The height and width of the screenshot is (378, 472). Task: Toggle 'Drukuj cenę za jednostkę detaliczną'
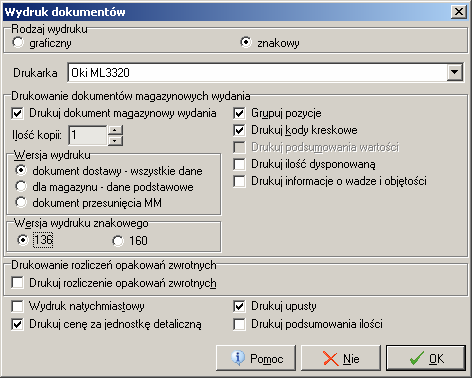pos(17,324)
